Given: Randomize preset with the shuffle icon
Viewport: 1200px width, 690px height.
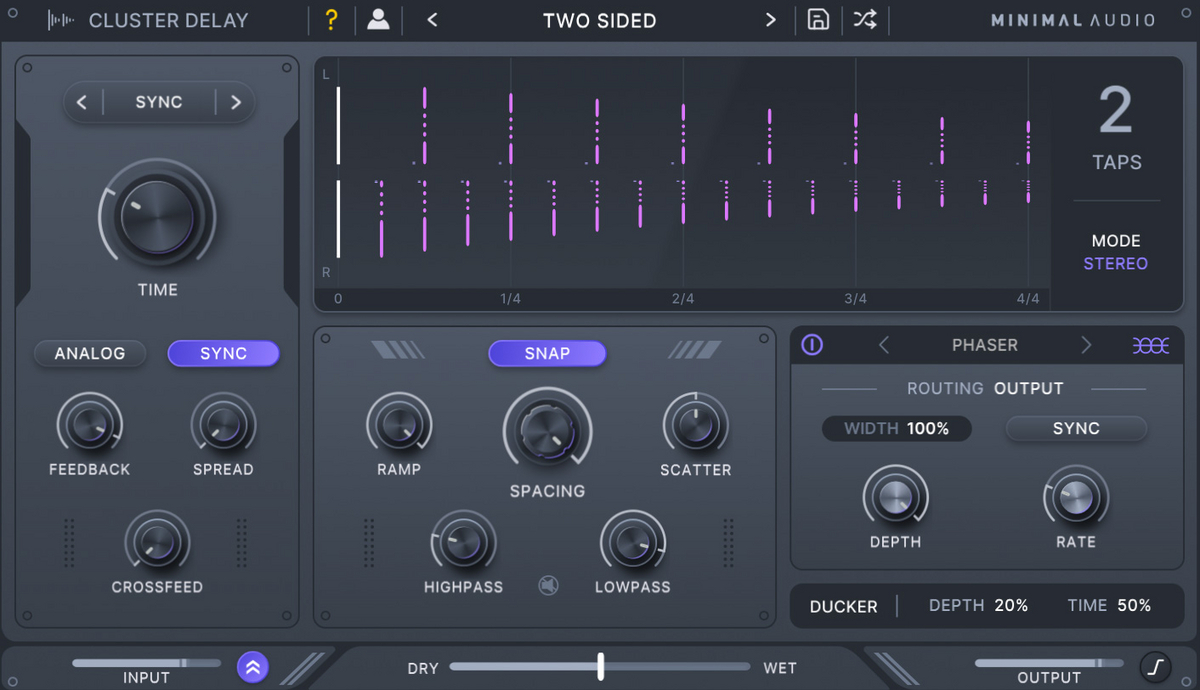Looking at the screenshot, I should (x=865, y=20).
